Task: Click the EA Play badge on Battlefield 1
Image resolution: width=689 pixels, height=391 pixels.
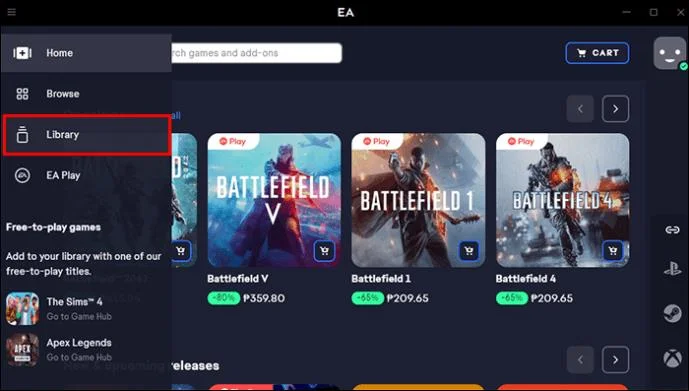Action: point(377,141)
